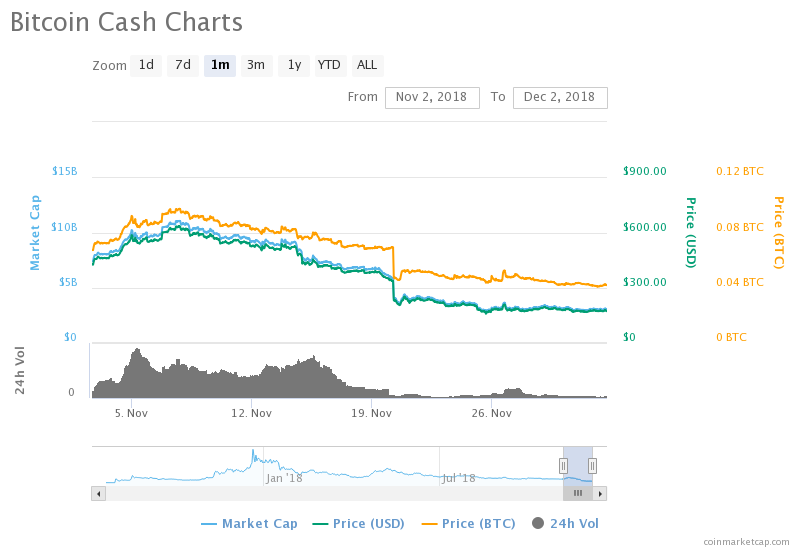Viewport: 800px width, 550px height.
Task: Click the From date field
Action: (x=432, y=97)
